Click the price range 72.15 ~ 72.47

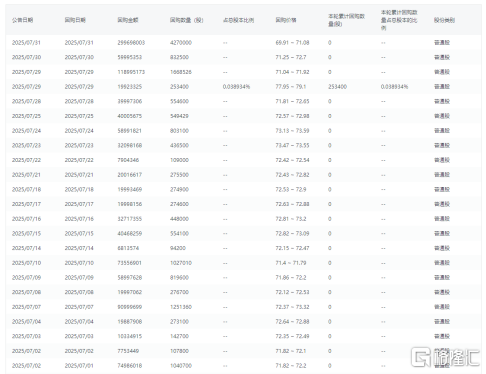tap(292, 248)
